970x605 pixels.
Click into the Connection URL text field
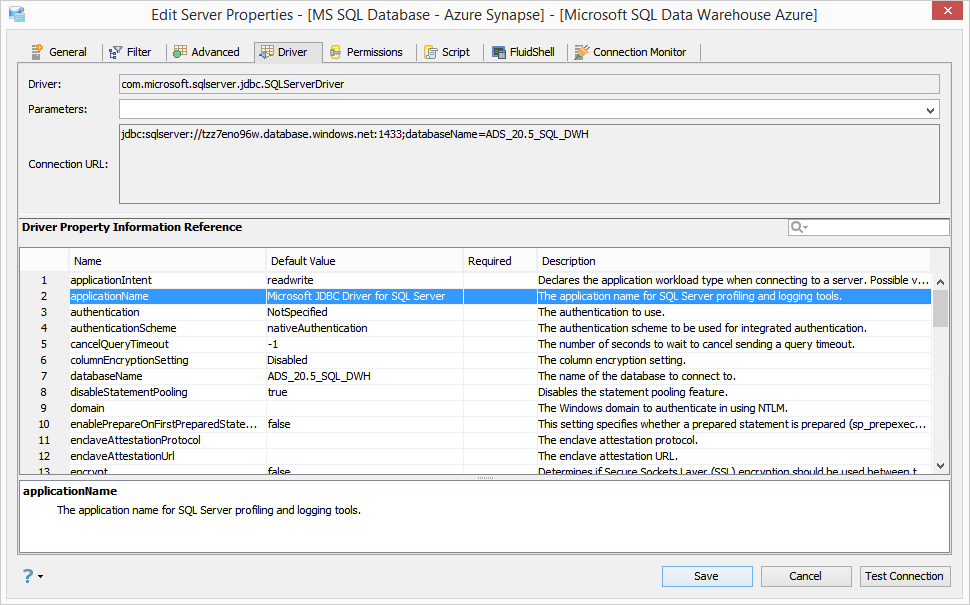tap(529, 164)
